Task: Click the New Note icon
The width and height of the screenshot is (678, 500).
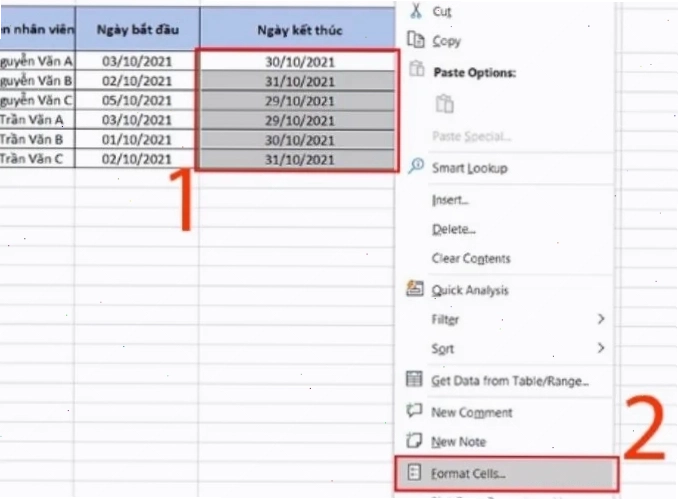Action: [x=414, y=440]
